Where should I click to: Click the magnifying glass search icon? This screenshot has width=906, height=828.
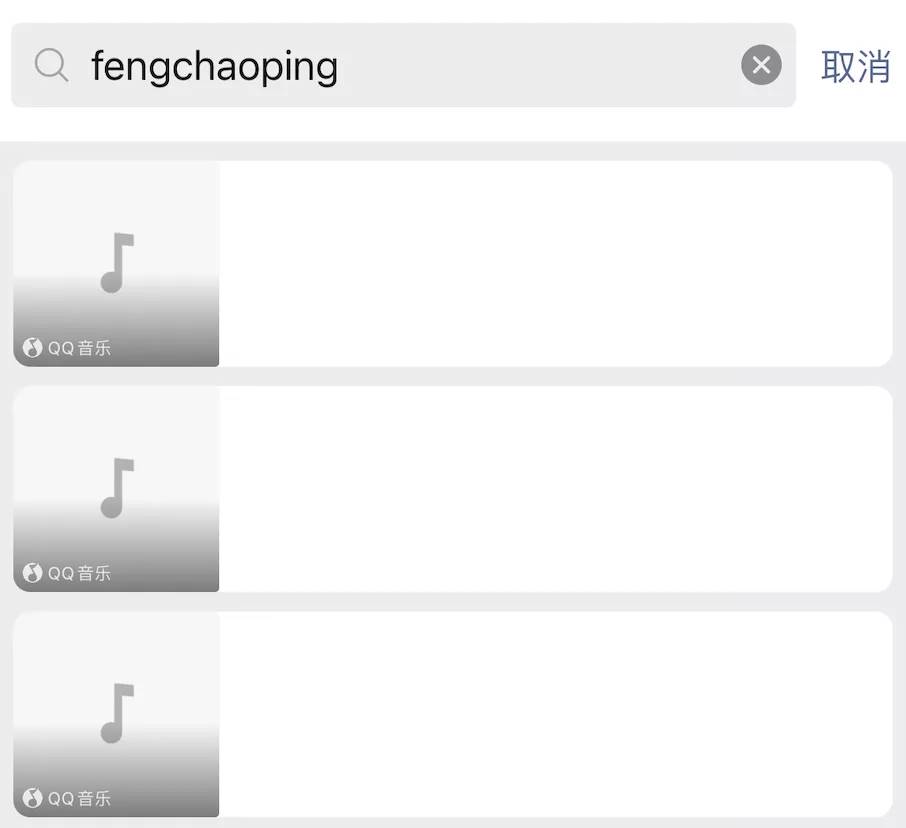coord(51,65)
